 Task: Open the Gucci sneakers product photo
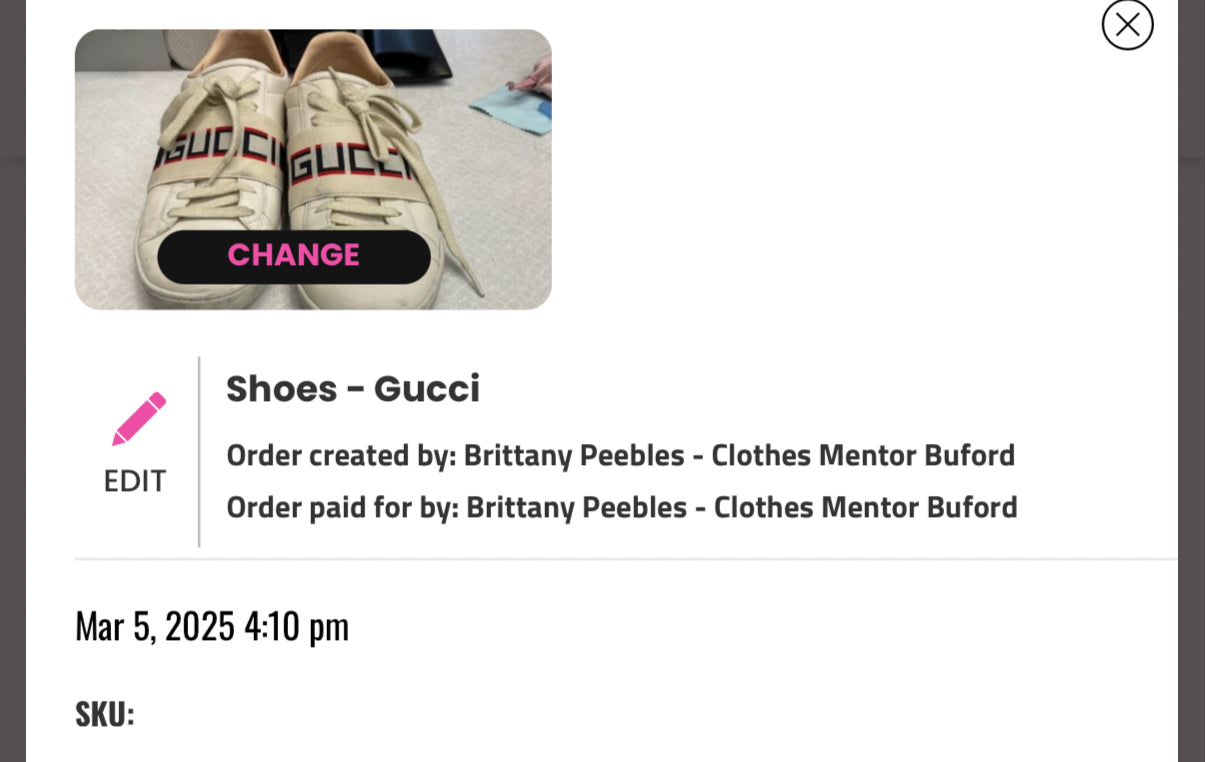(x=313, y=169)
